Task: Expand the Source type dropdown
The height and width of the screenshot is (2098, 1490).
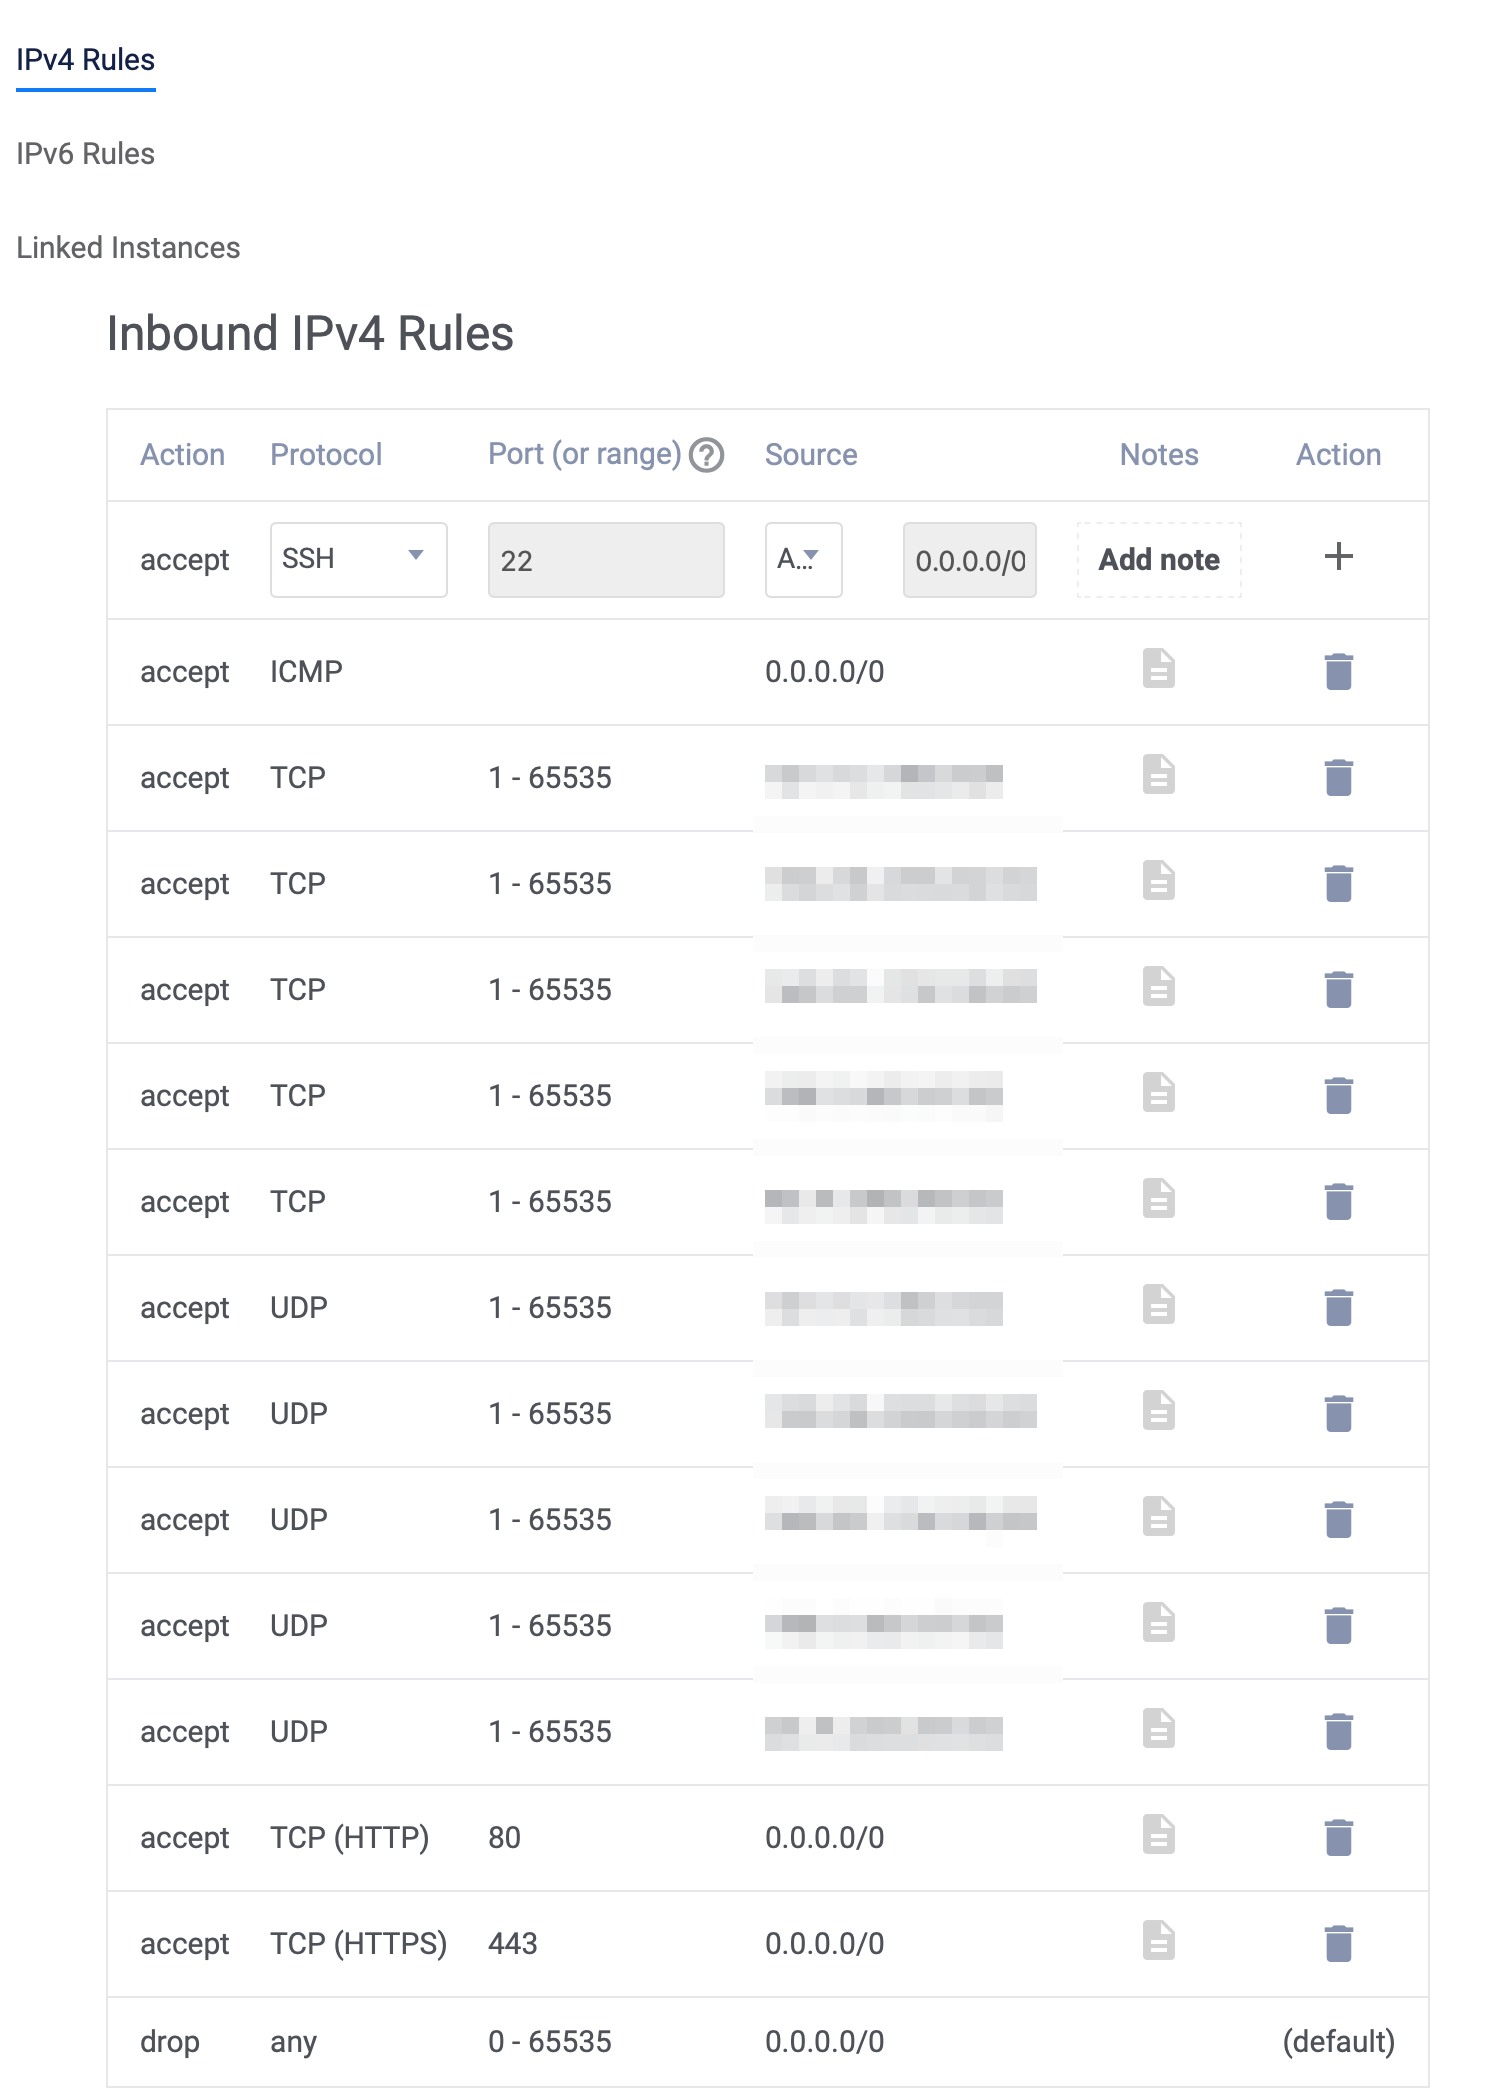Action: point(803,559)
